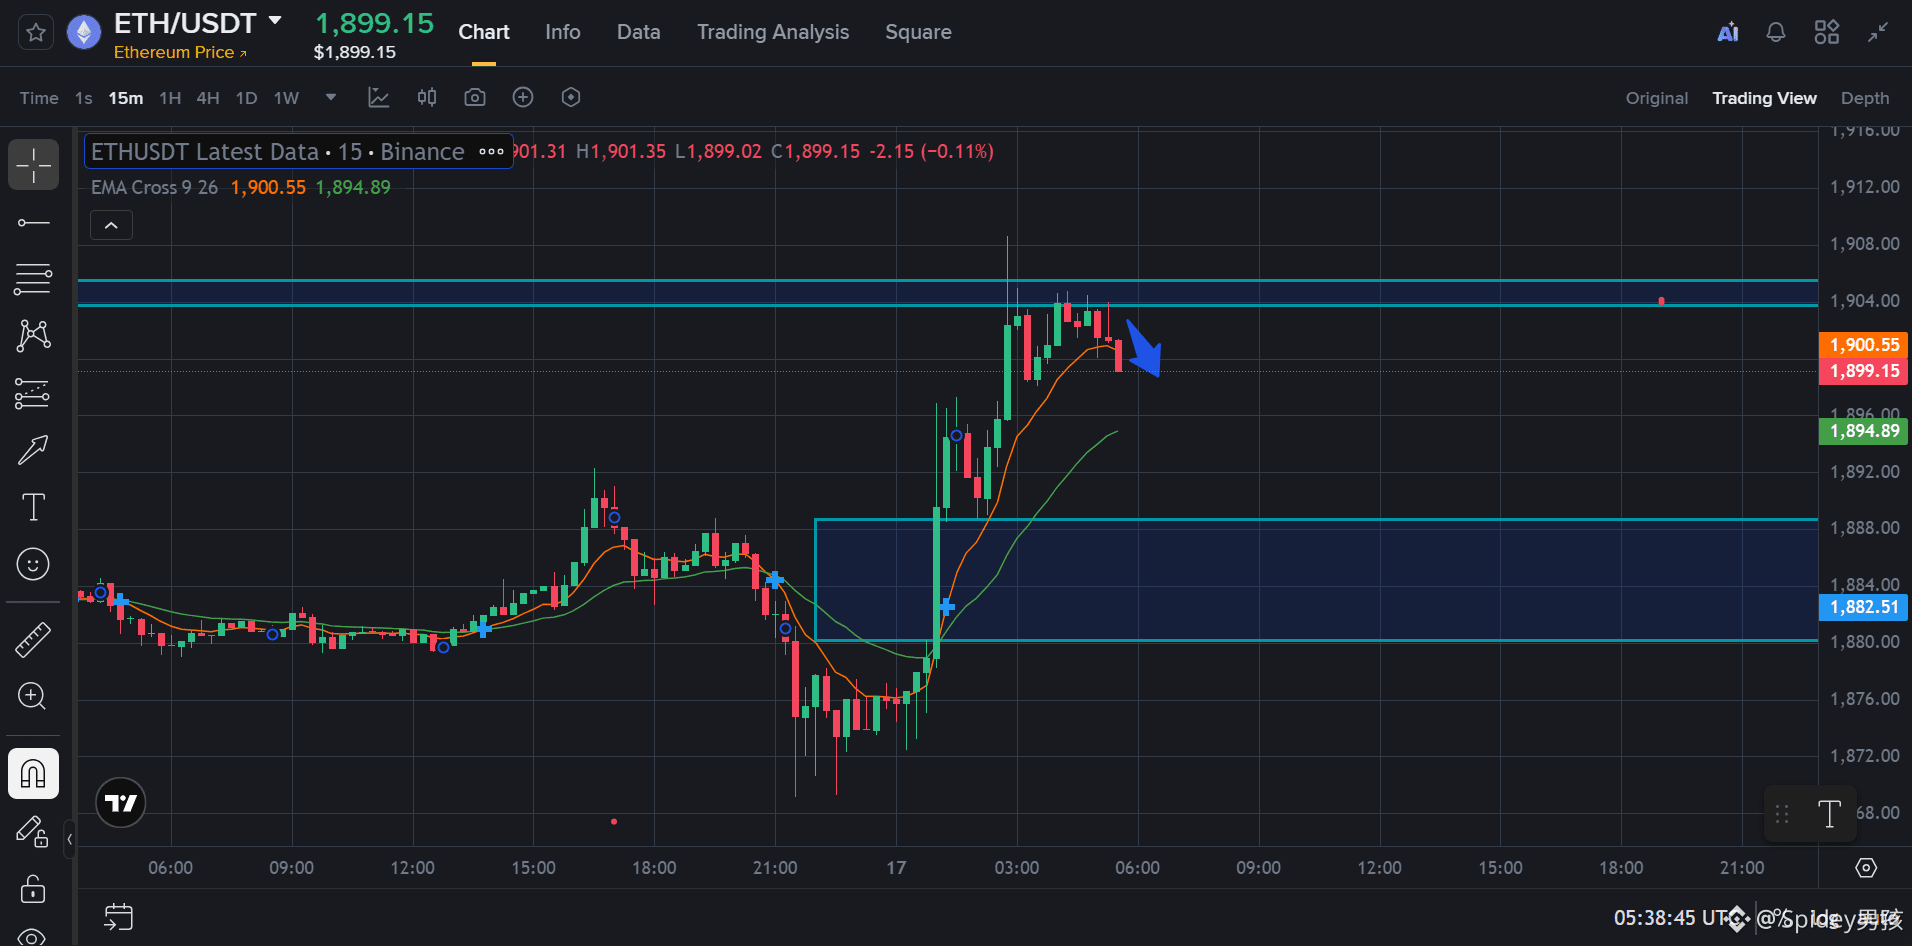Open the Ethereum Price link
The width and height of the screenshot is (1912, 946).
pyautogui.click(x=180, y=52)
